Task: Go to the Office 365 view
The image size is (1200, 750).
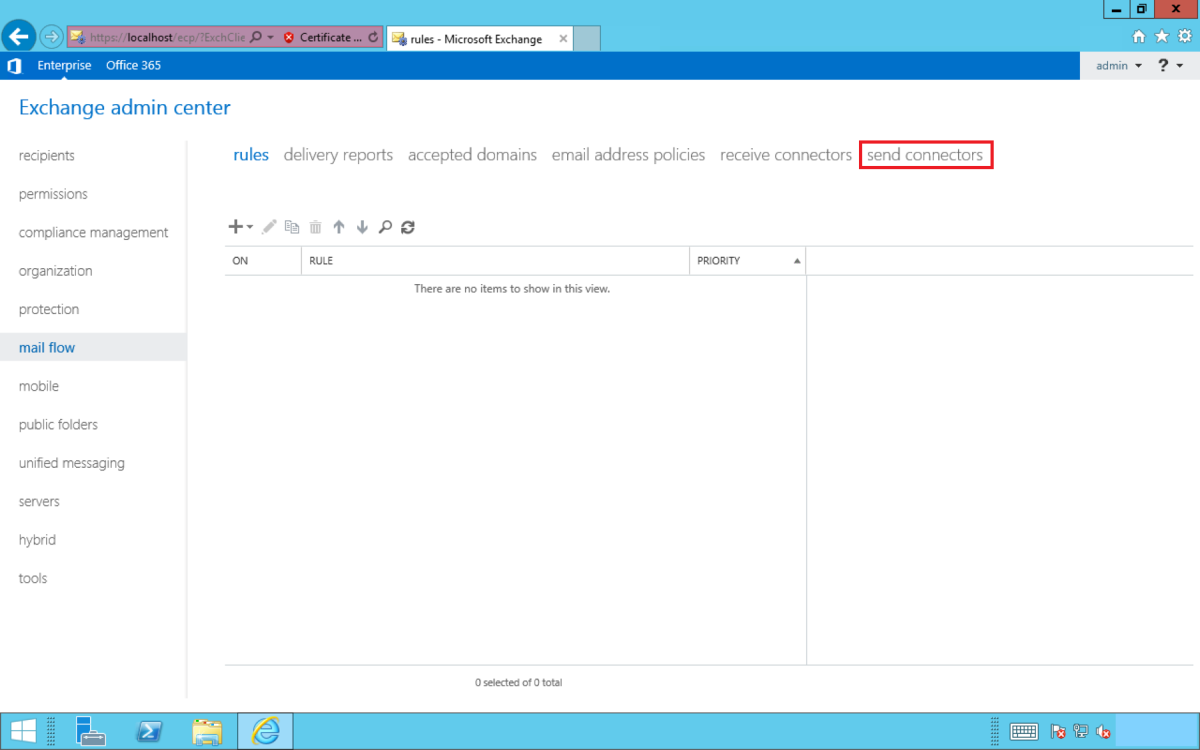Action: [133, 65]
